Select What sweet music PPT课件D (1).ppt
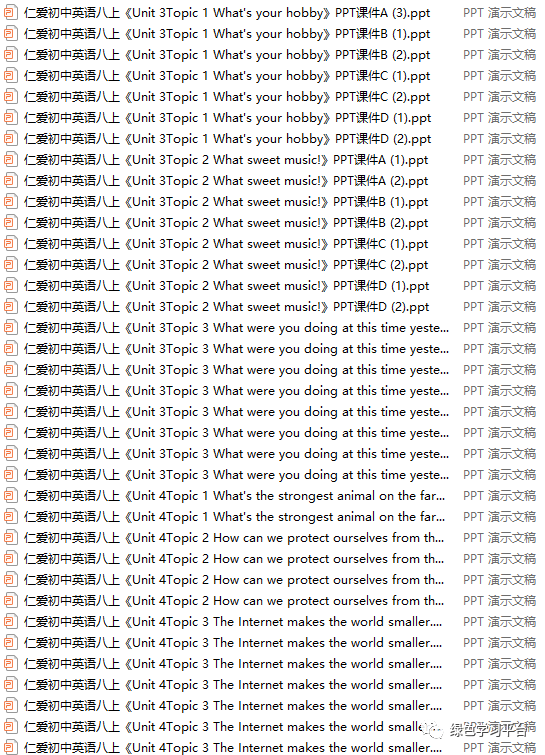This screenshot has width=545, height=755. click(227, 286)
